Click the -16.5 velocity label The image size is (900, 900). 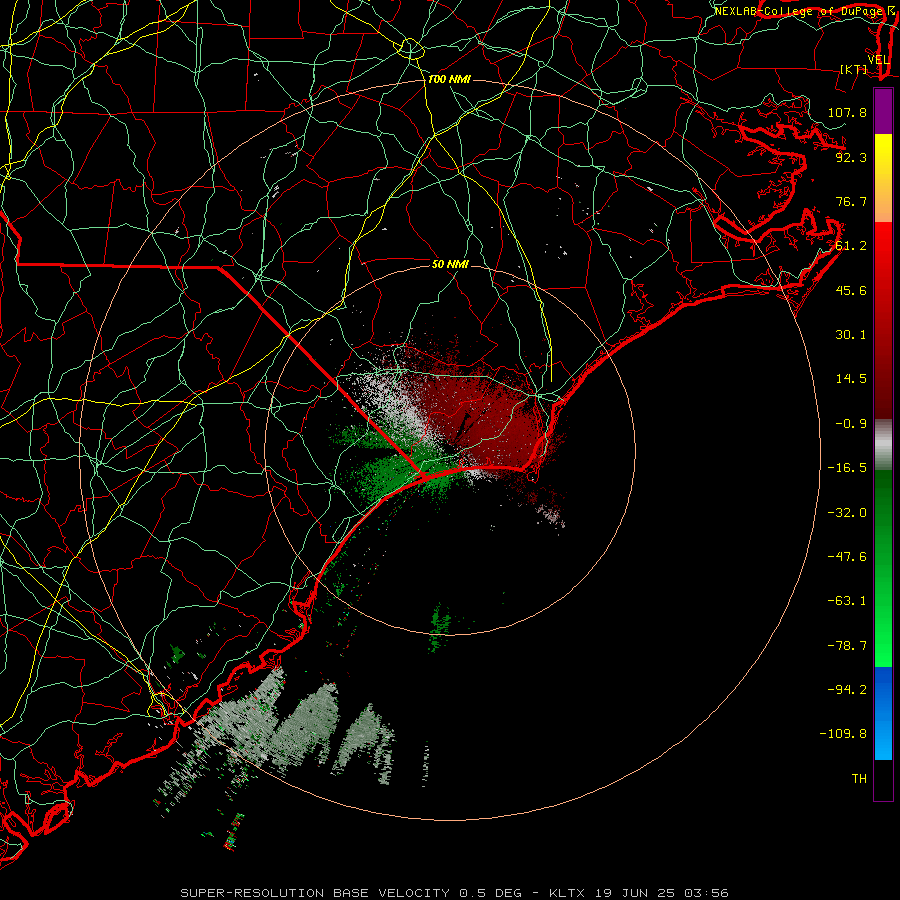pos(847,468)
